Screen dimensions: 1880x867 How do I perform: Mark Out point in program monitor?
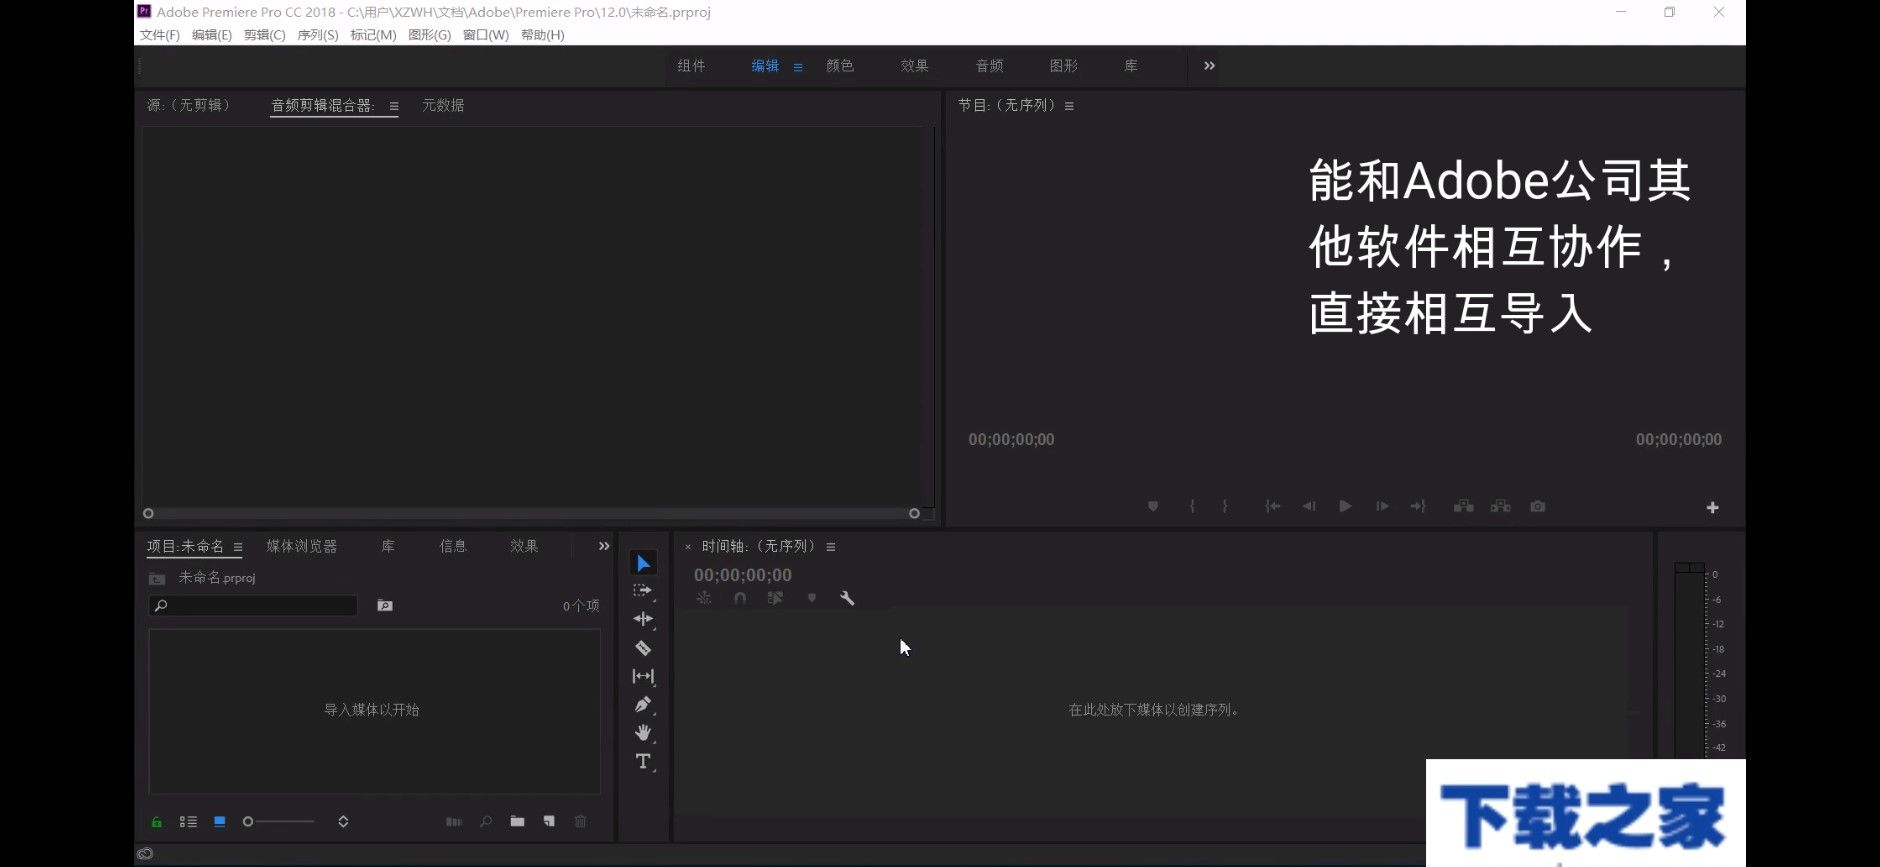[1225, 507]
